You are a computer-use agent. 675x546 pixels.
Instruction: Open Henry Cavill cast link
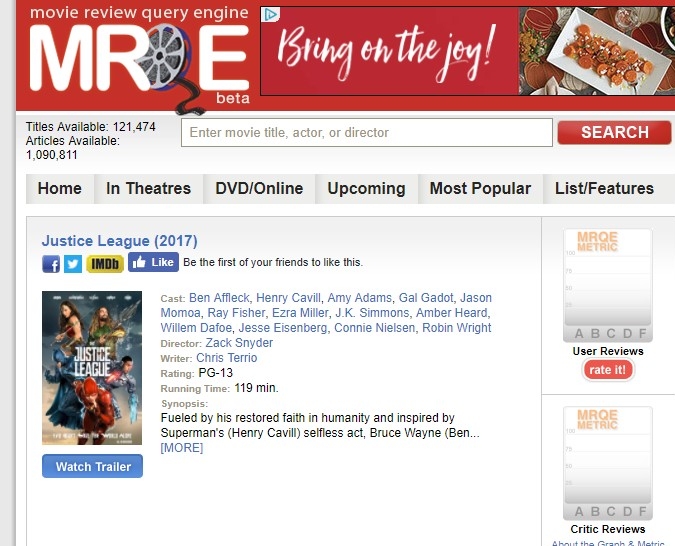pos(288,298)
